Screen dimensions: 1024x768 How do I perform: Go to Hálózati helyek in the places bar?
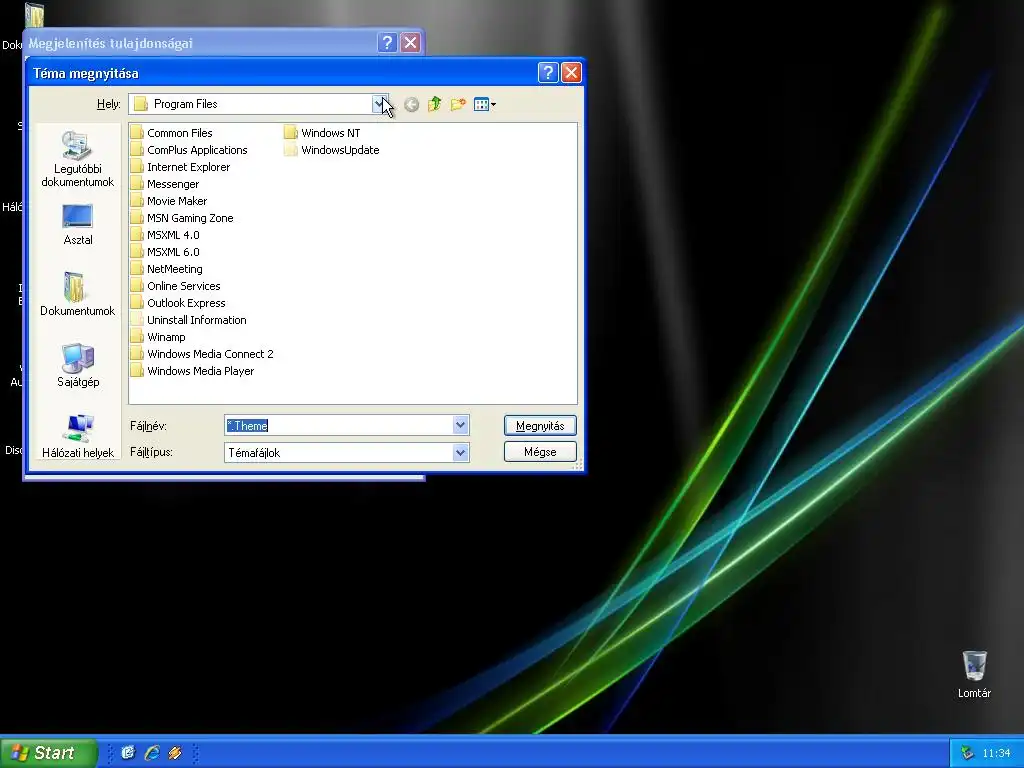[x=78, y=436]
